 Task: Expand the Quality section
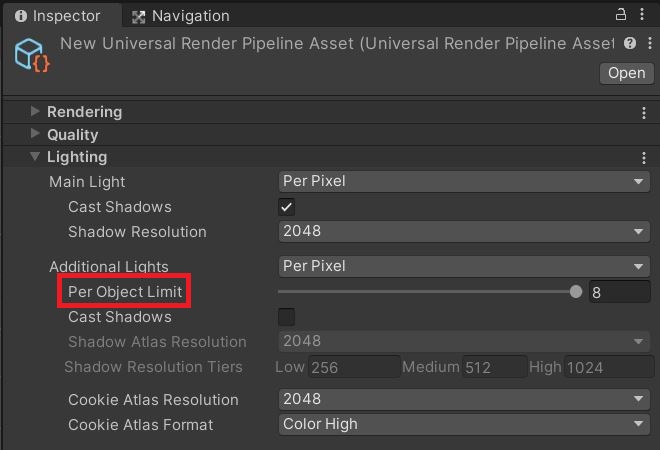point(36,134)
